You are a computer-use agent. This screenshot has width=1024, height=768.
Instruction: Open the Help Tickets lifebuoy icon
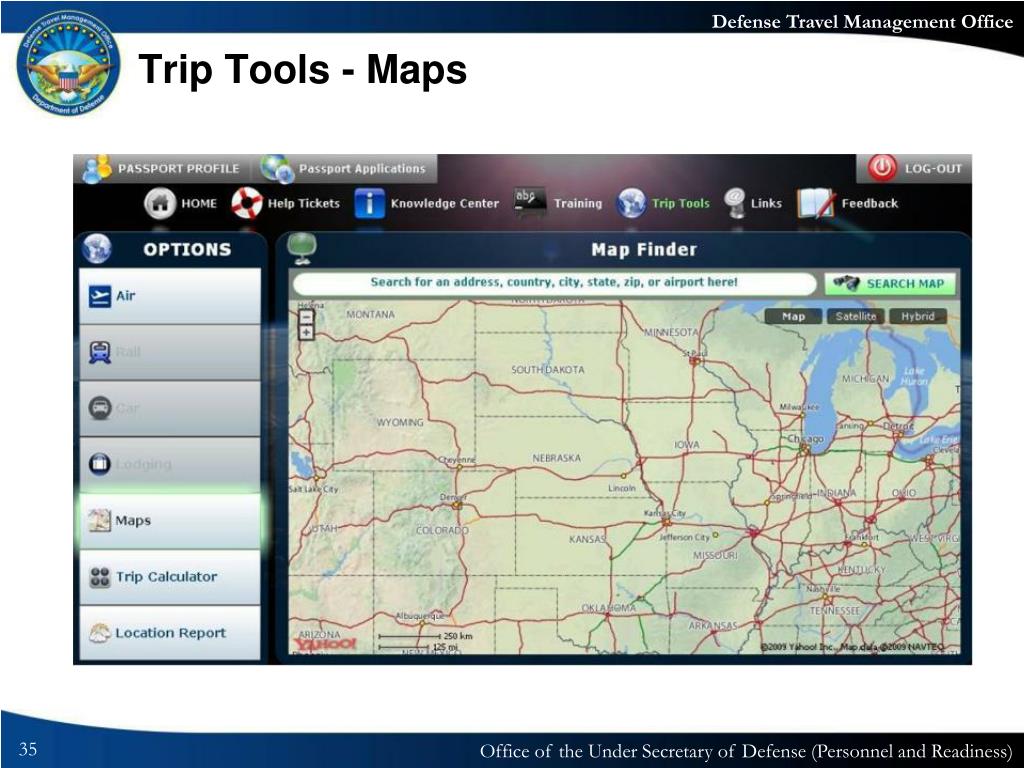(x=247, y=203)
